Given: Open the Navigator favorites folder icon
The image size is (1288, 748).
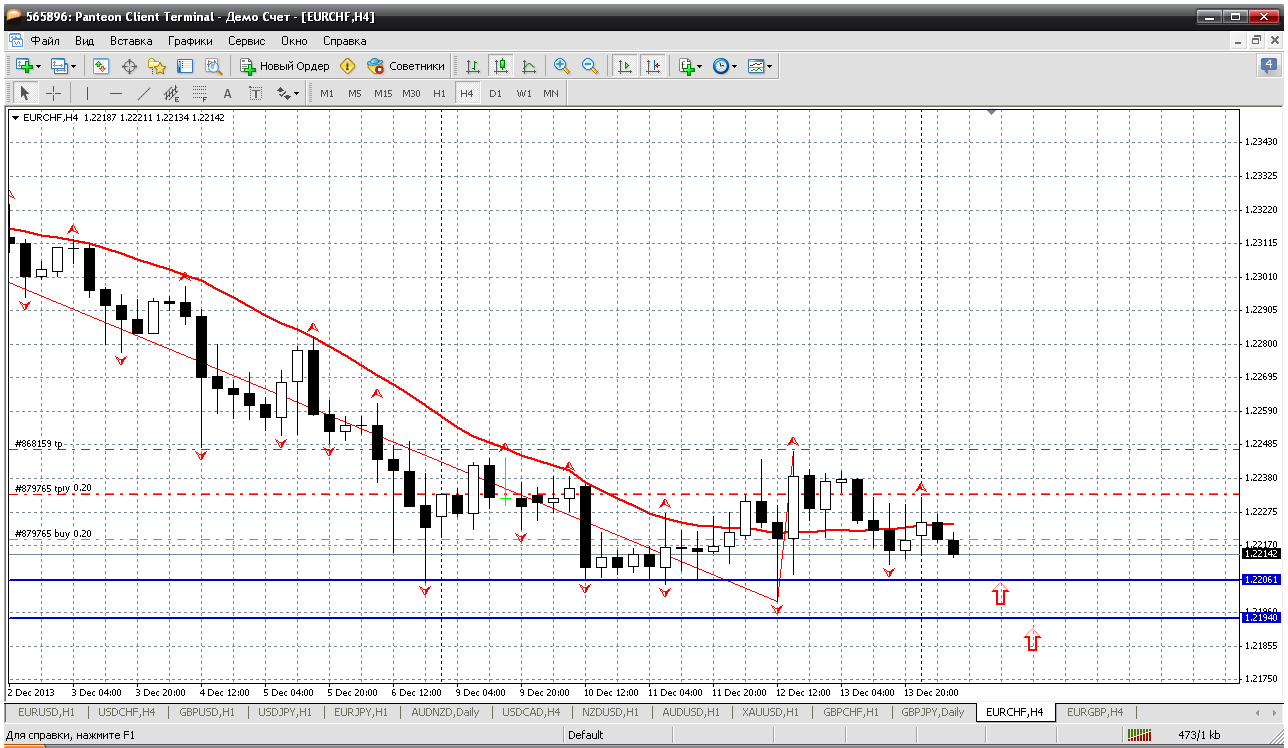Looking at the screenshot, I should (x=157, y=66).
